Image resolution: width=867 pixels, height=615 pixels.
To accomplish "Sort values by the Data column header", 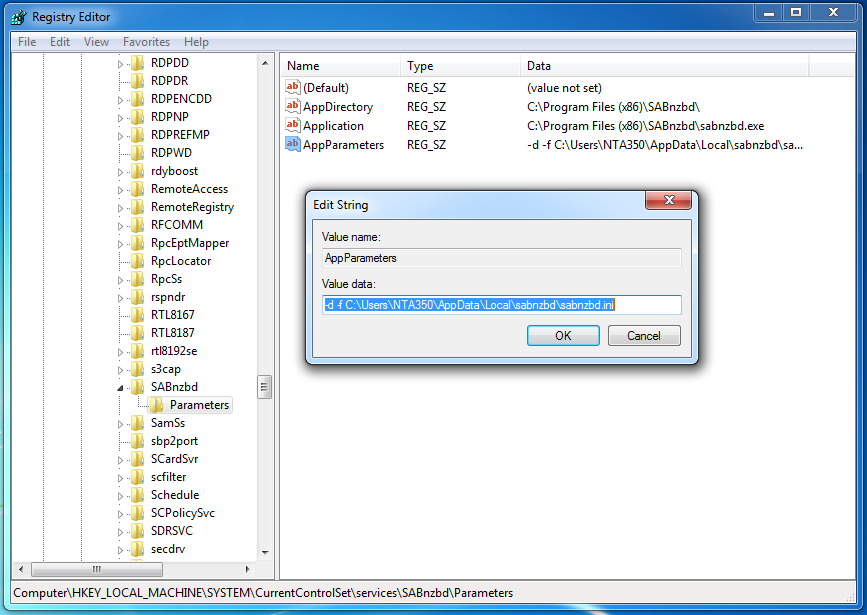I will tap(665, 66).
